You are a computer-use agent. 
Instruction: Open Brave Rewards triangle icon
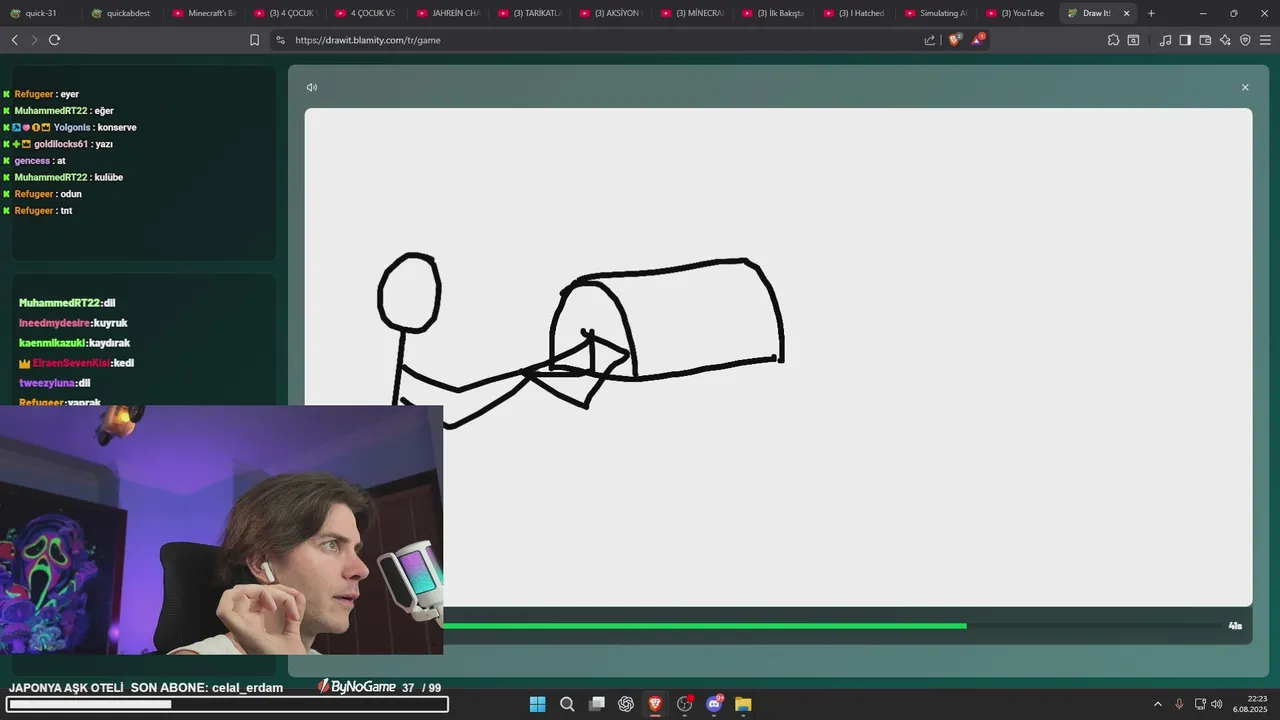click(x=978, y=39)
